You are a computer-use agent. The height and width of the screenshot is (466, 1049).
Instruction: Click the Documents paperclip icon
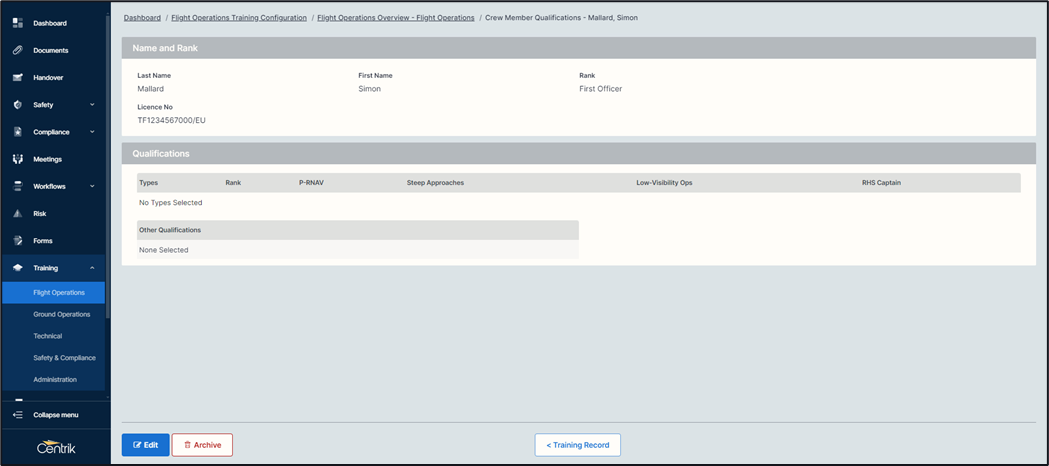pos(17,50)
